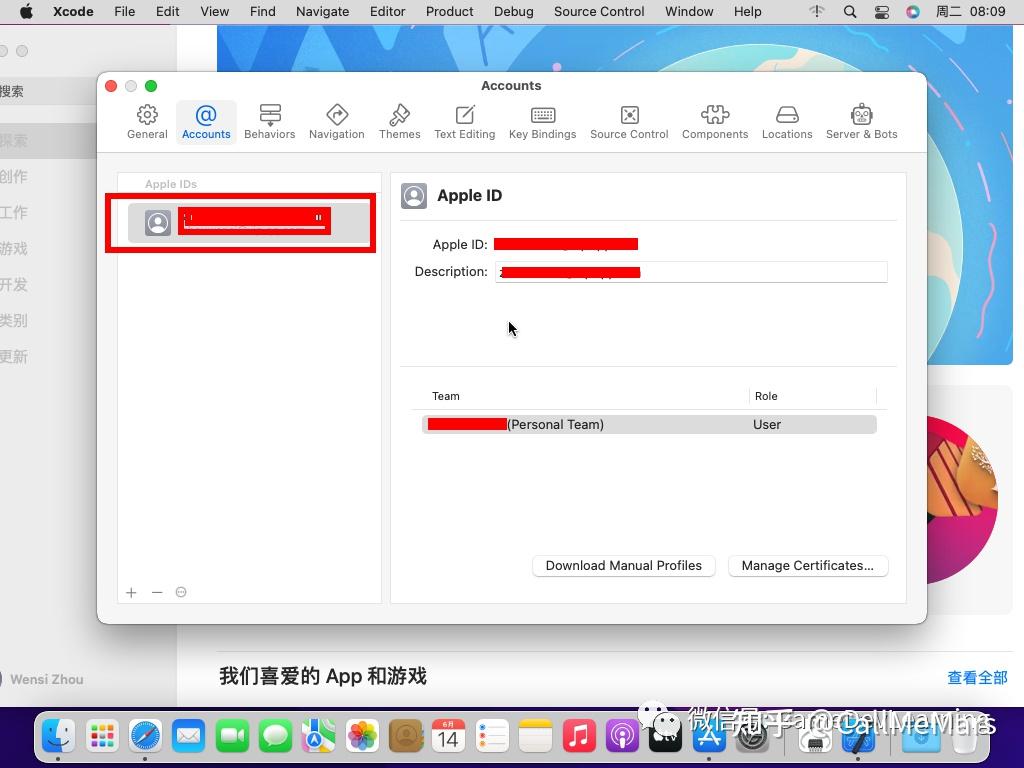Open Podcasts from the Dock
Viewport: 1024px width, 768px height.
(x=622, y=736)
